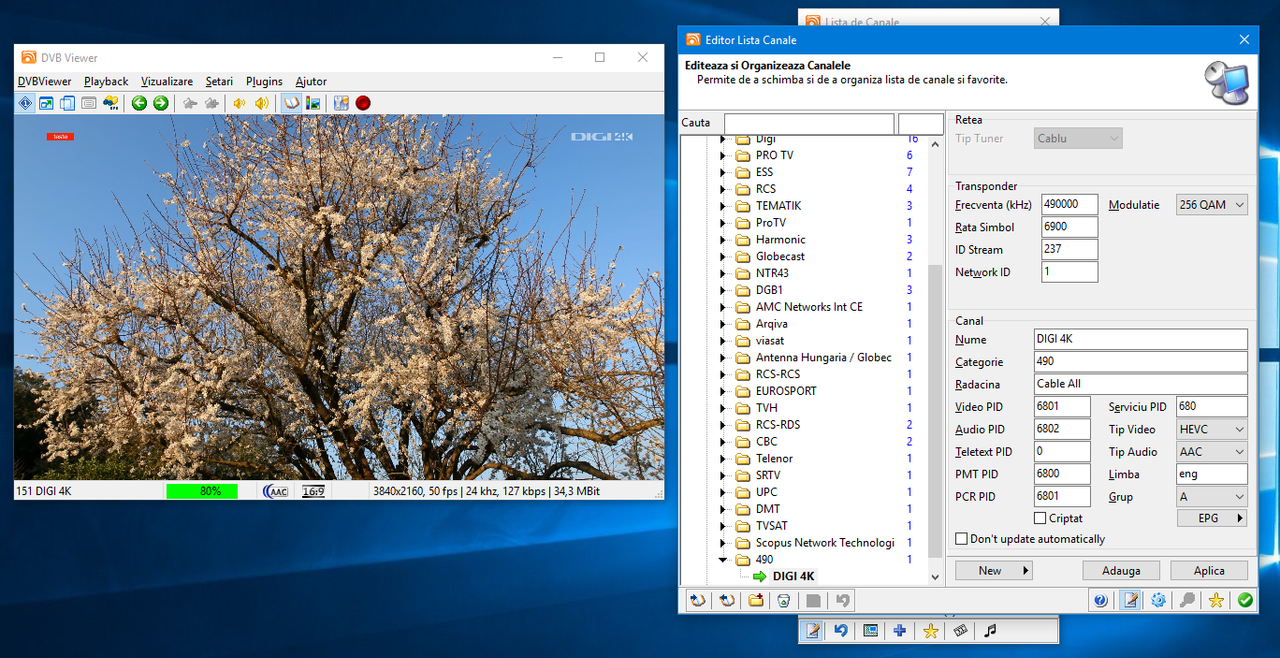Screen dimensions: 1280x658
Task: Expand the RCS-RDS folder in channel tree
Action: tap(723, 425)
